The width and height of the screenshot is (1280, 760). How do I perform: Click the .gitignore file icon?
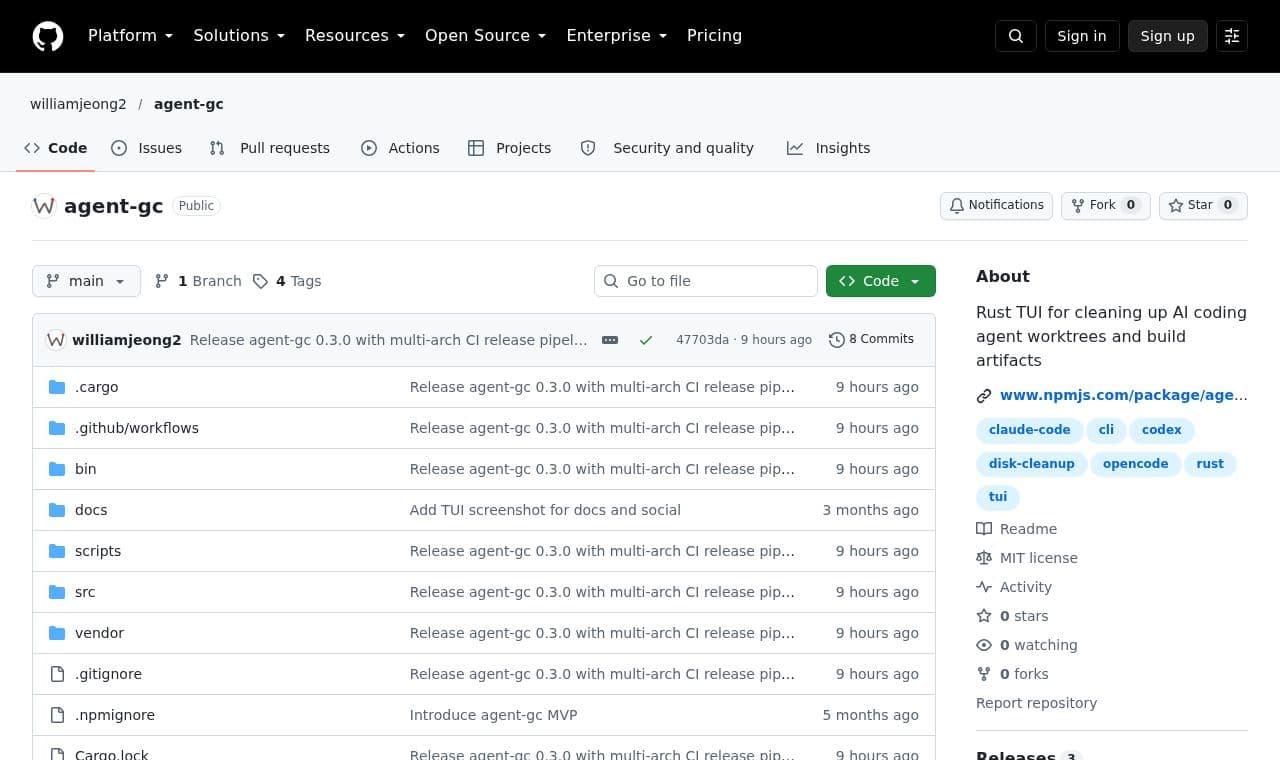57,674
